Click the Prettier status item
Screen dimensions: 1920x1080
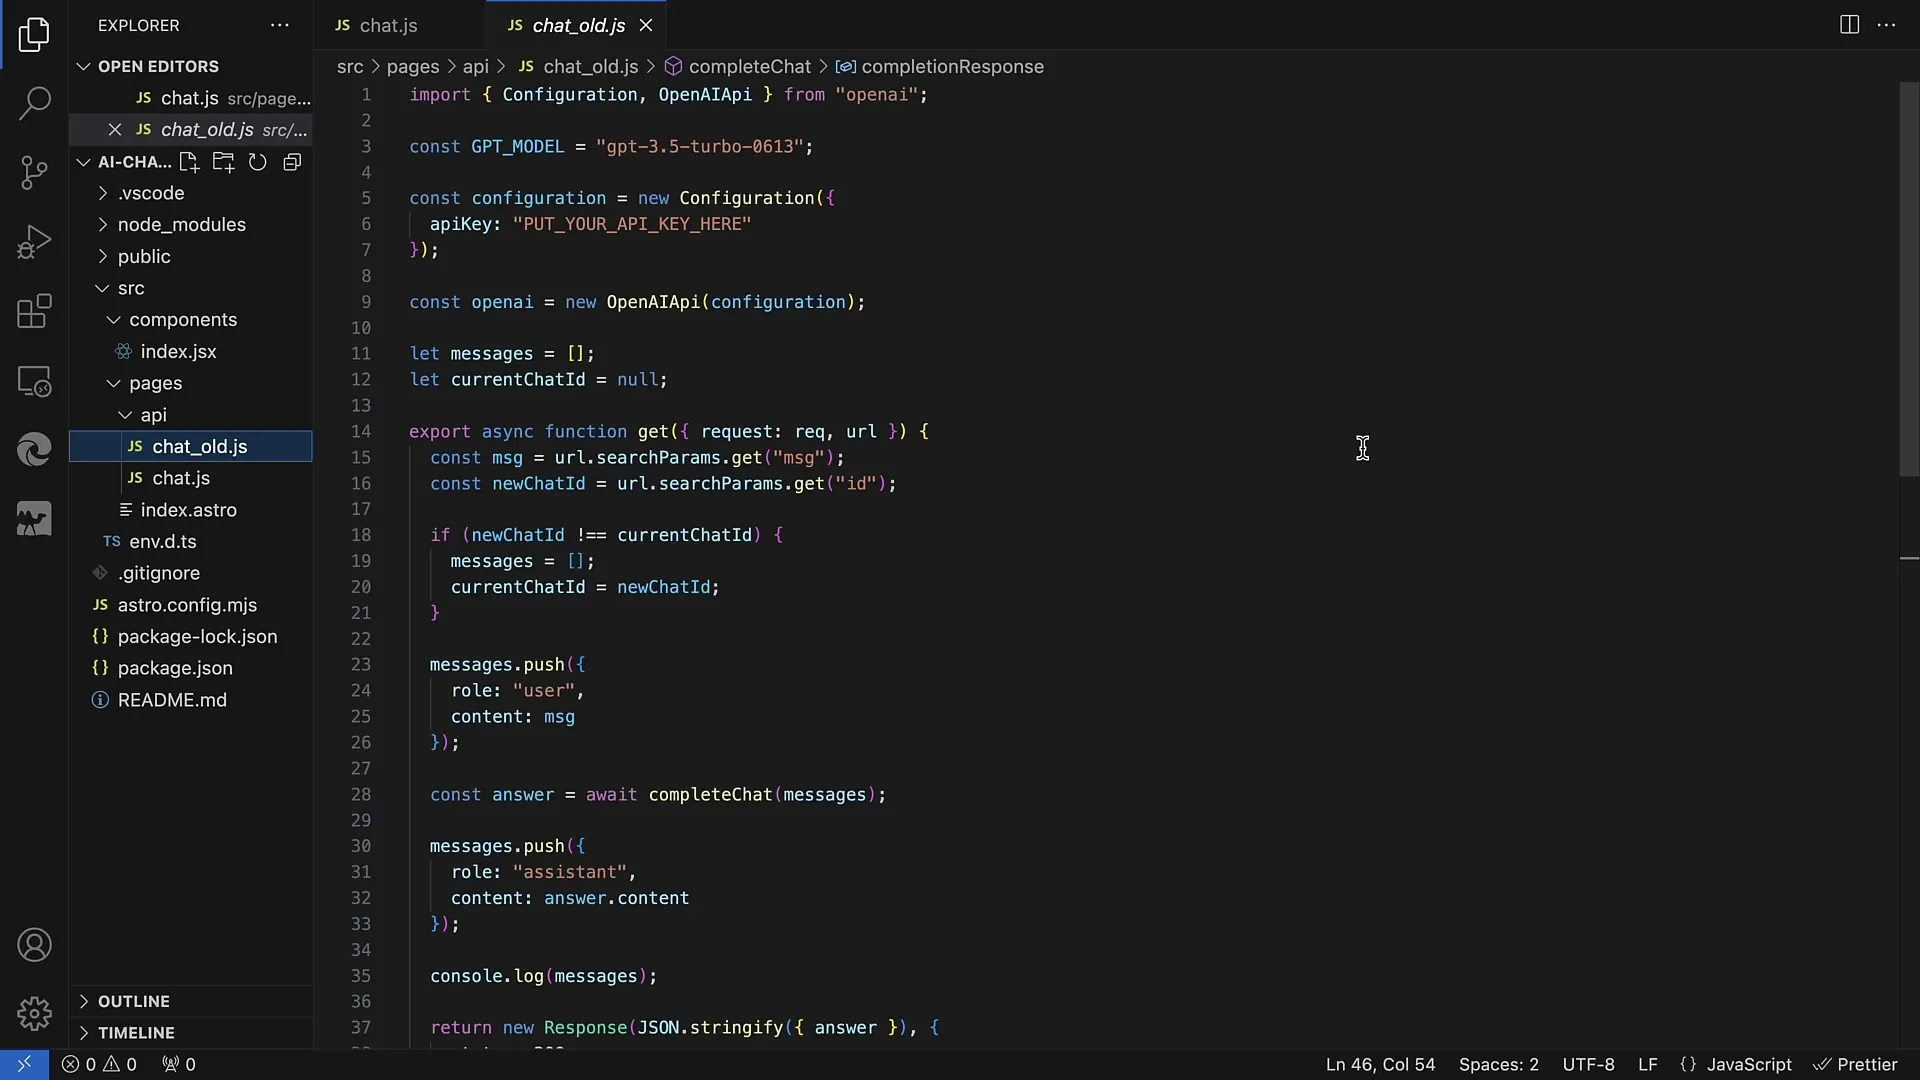pyautogui.click(x=1856, y=1064)
